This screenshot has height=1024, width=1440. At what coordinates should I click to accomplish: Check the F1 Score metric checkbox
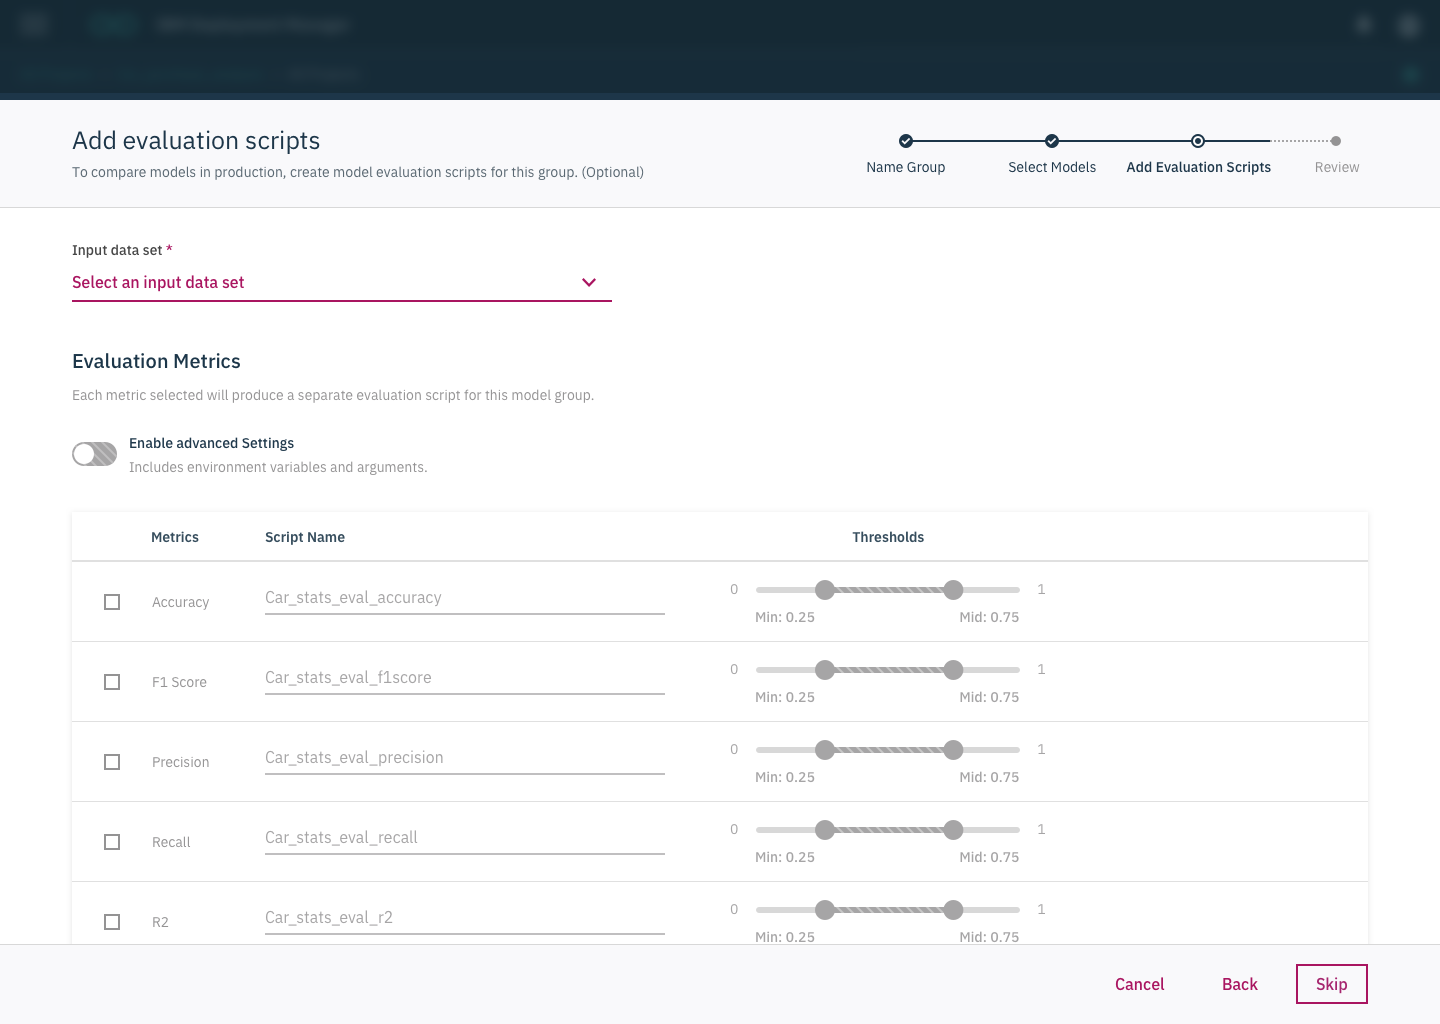(x=112, y=682)
